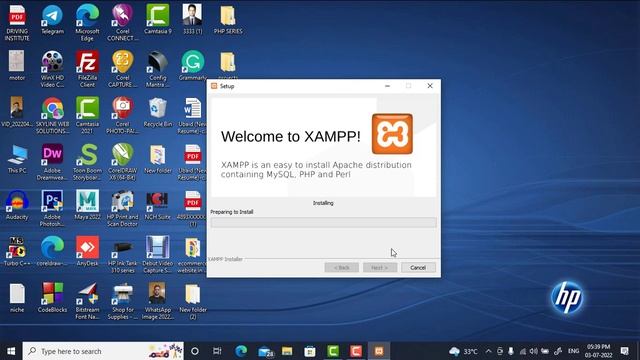
Task: Open Microsoft Edge from the taskbar
Action: pos(241,351)
